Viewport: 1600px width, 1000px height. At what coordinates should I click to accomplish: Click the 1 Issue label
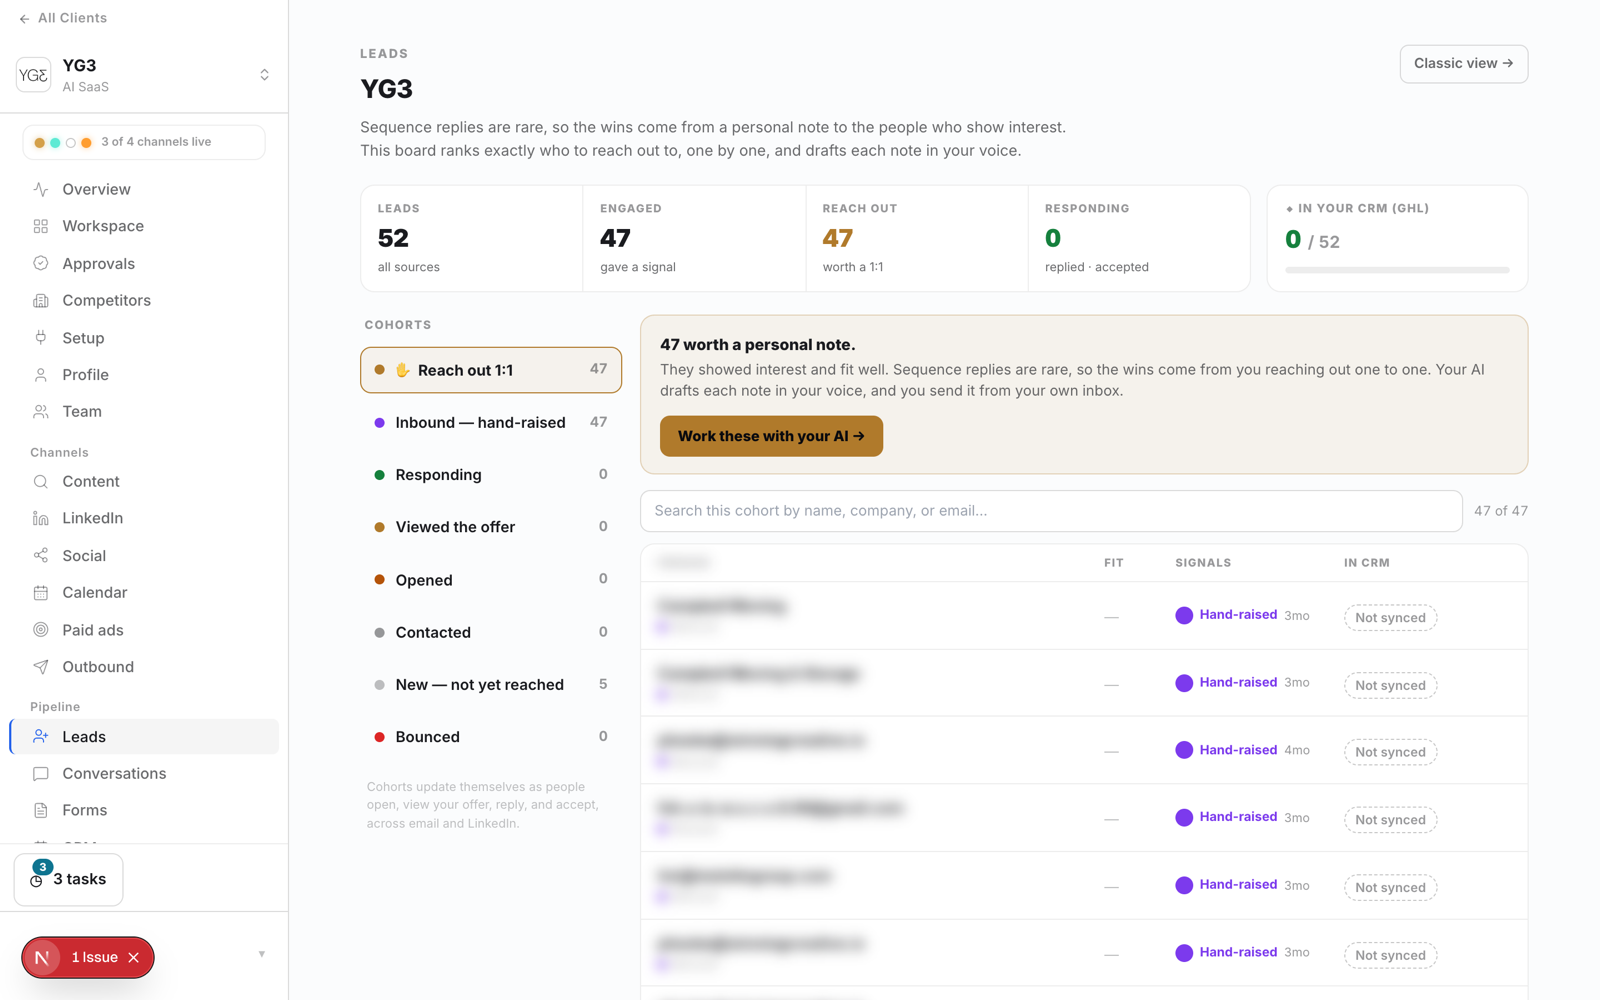[x=95, y=957]
